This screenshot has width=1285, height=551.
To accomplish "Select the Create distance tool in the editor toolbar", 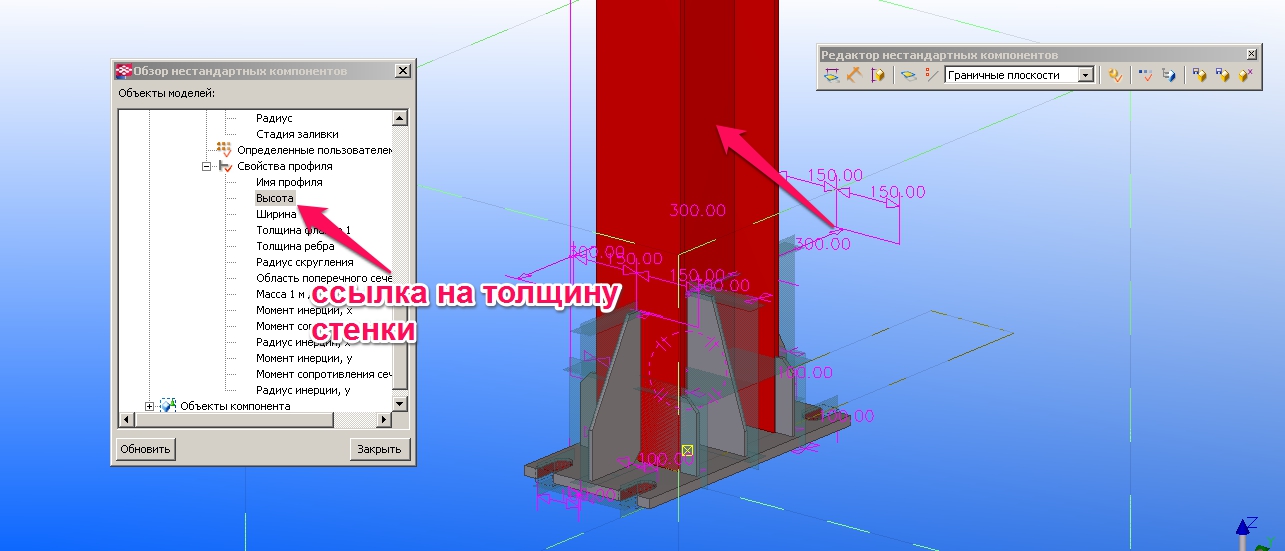I will [x=831, y=75].
